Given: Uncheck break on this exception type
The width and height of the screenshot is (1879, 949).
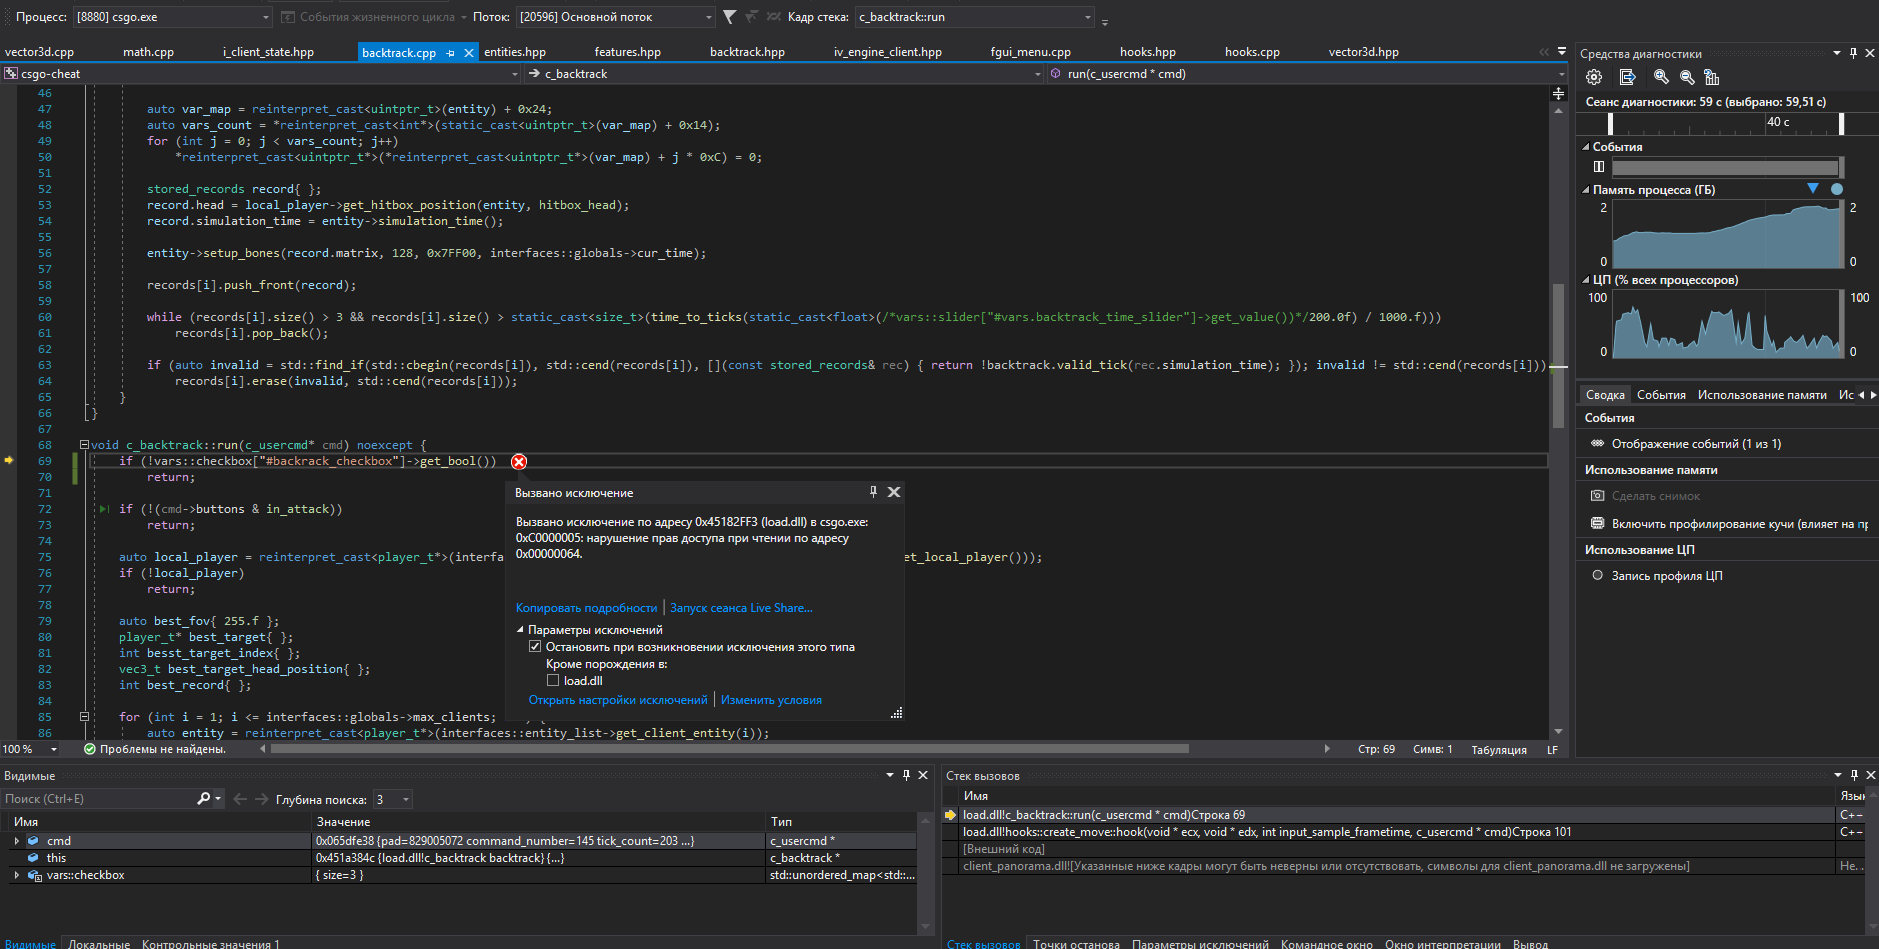Looking at the screenshot, I should point(535,647).
